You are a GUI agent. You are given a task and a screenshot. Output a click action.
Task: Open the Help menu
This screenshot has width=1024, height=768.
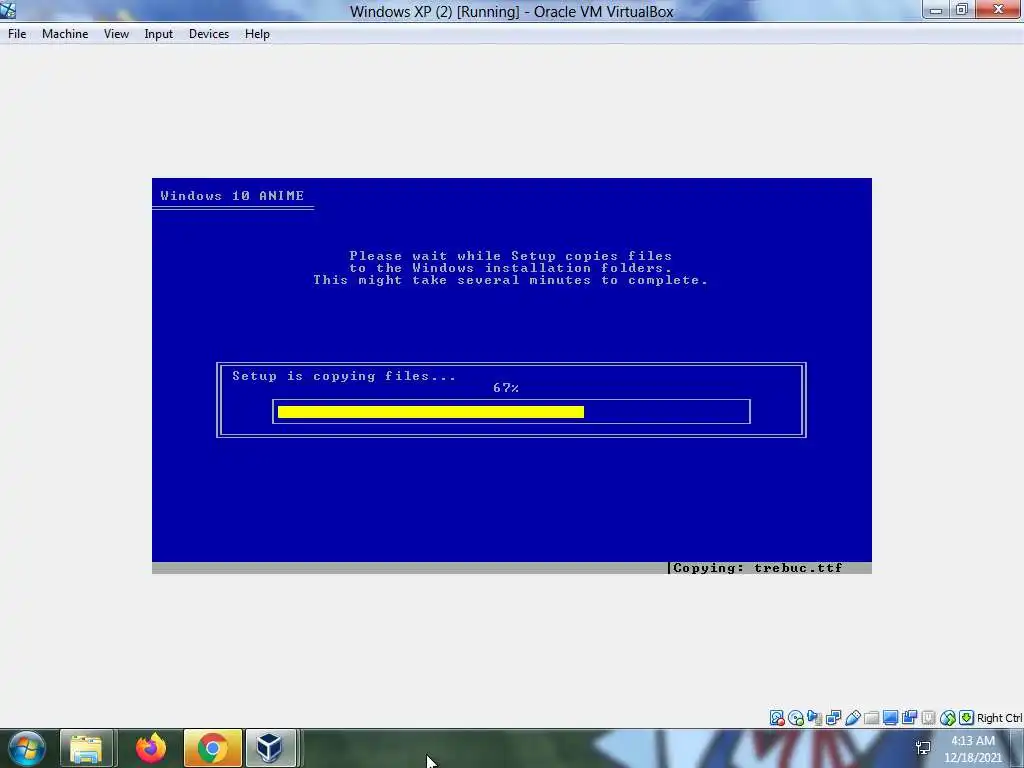(257, 34)
